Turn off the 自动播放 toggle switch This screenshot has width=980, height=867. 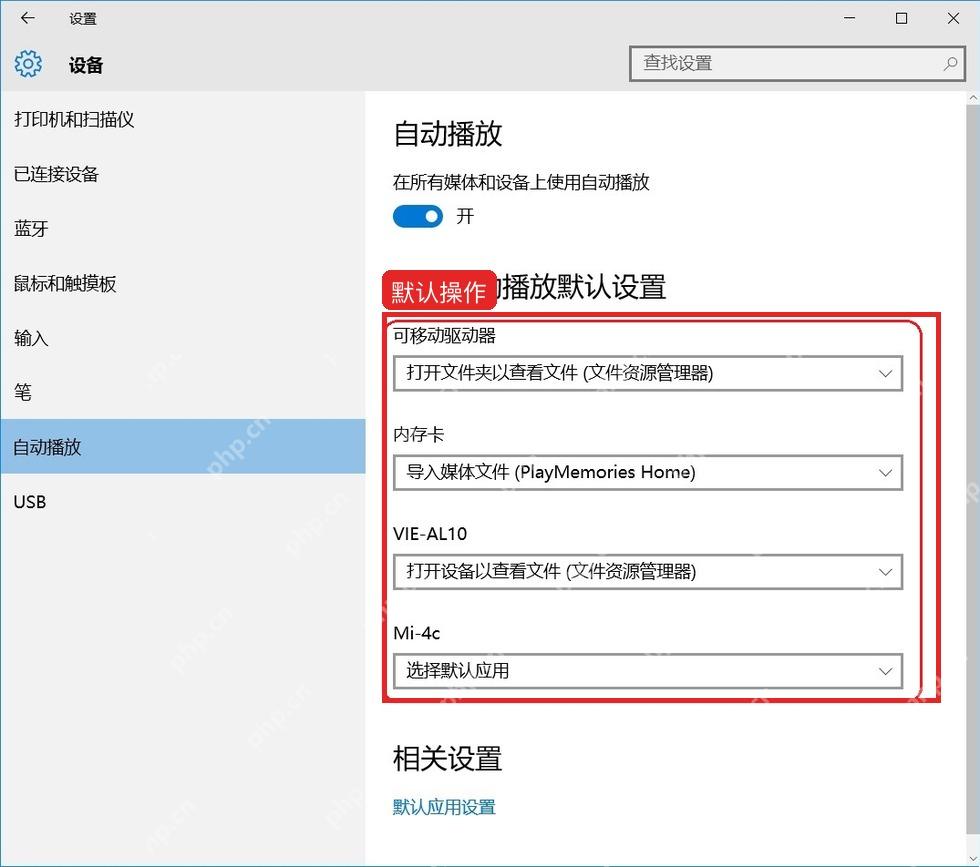click(x=418, y=216)
